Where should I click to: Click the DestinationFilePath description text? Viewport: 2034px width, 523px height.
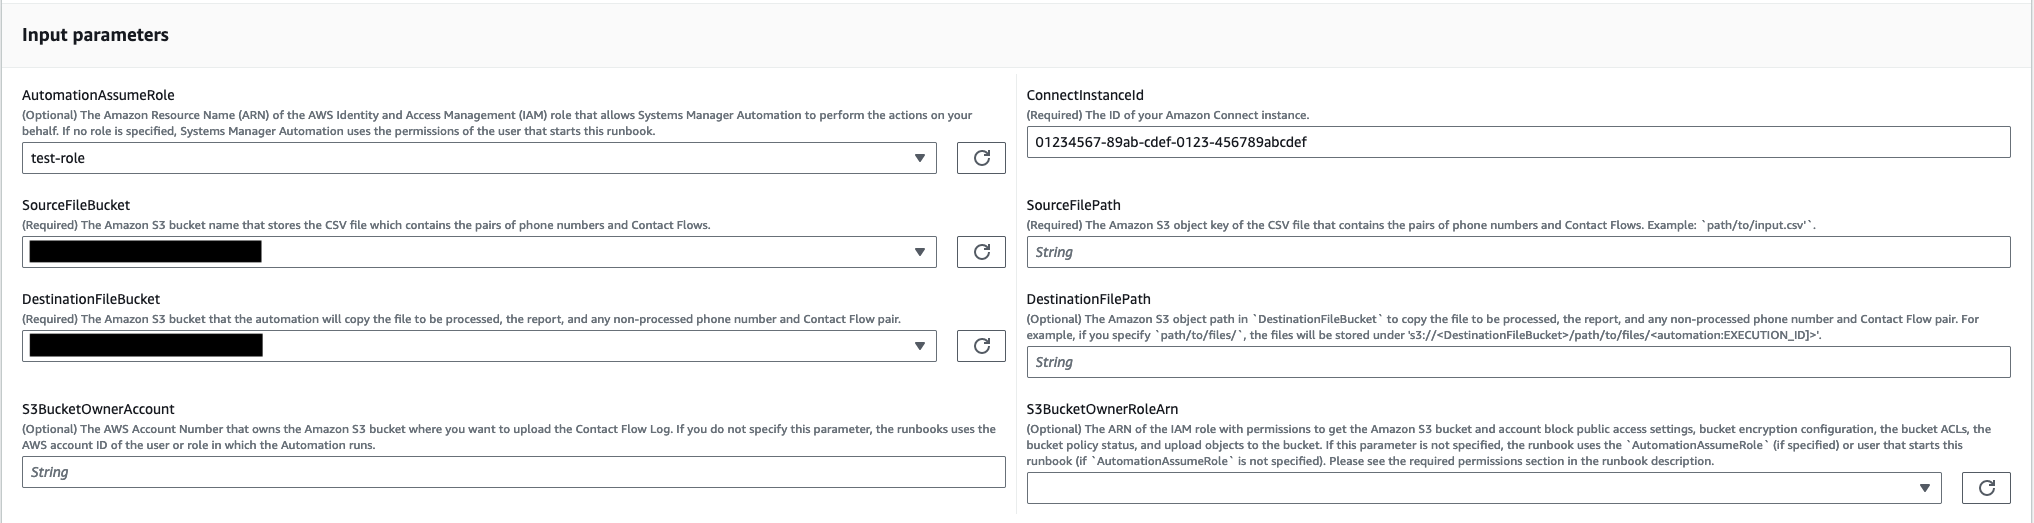(x=1503, y=327)
